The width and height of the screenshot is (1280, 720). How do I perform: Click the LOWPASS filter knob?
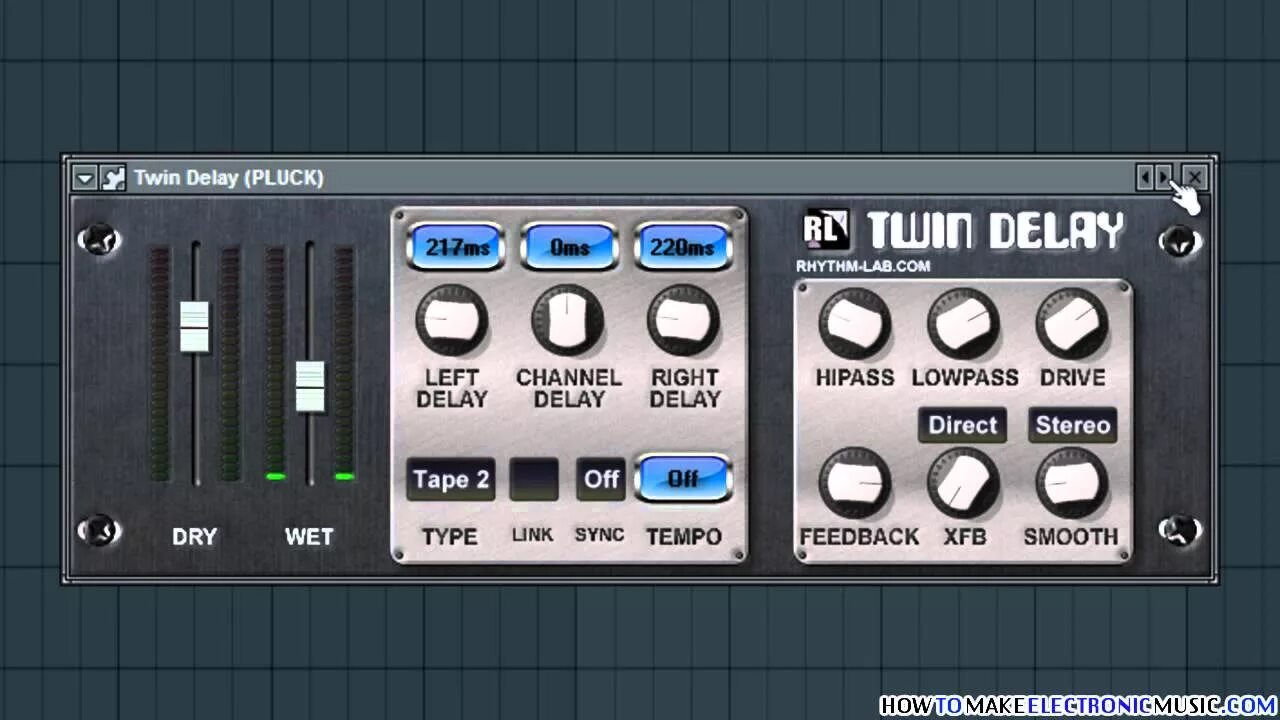coord(964,324)
